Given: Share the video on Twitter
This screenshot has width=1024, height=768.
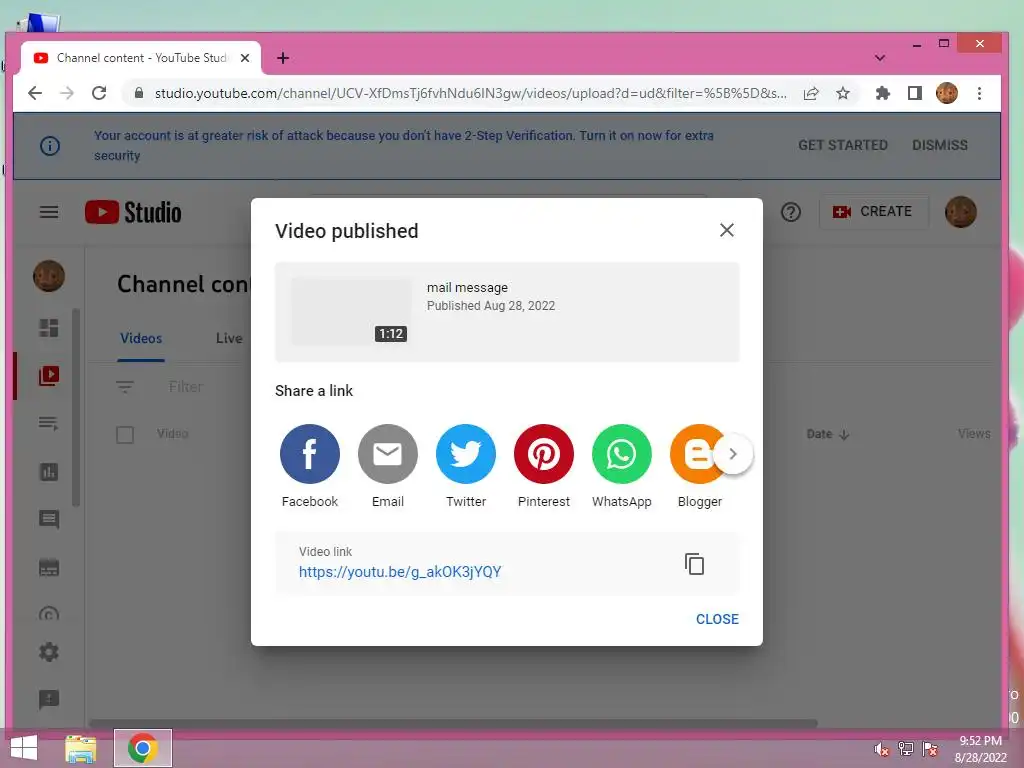Looking at the screenshot, I should [466, 454].
